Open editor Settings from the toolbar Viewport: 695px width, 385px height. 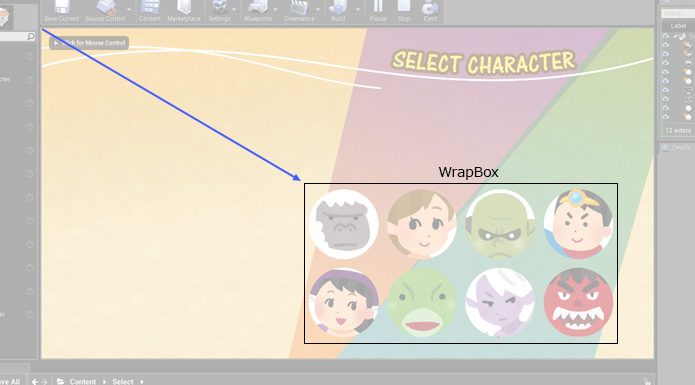tap(219, 11)
